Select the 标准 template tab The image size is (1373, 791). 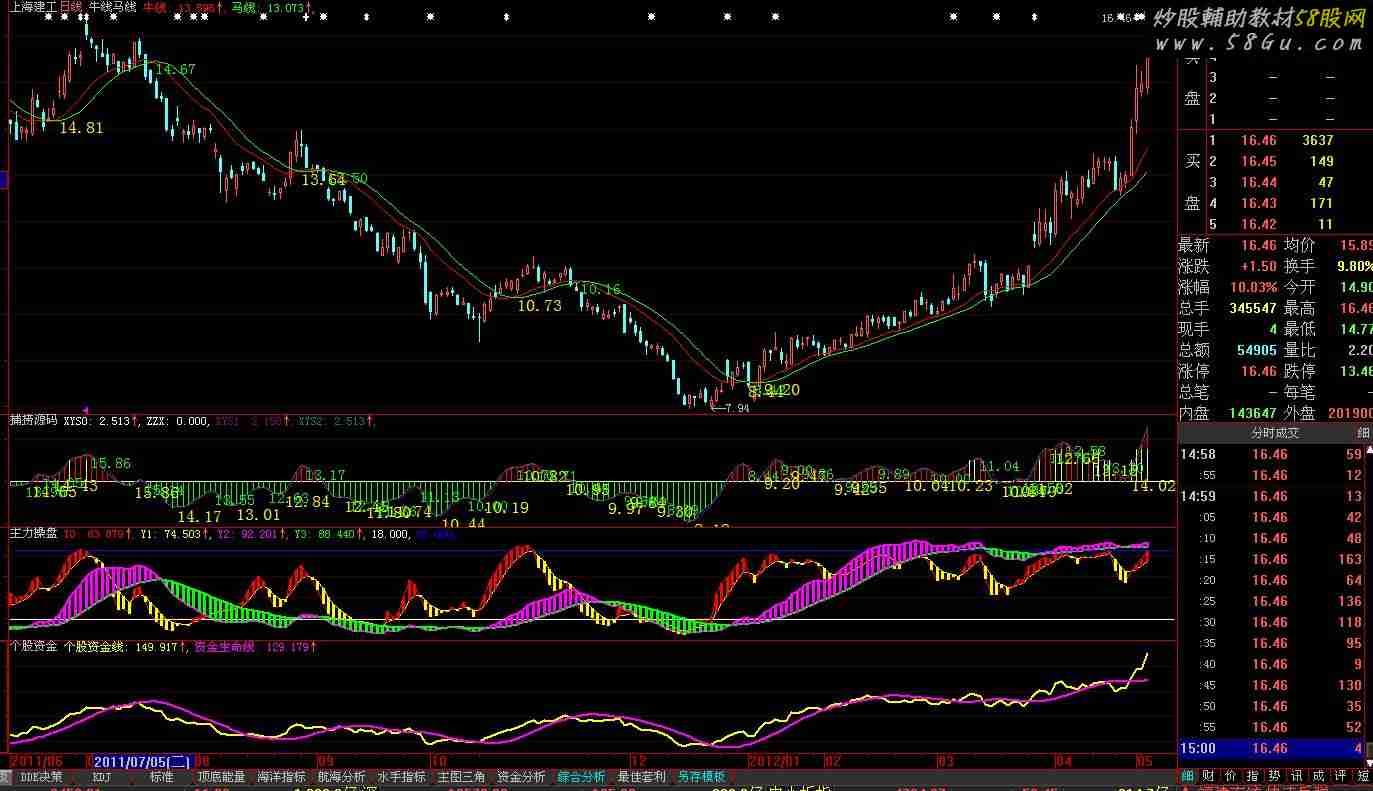pyautogui.click(x=161, y=776)
